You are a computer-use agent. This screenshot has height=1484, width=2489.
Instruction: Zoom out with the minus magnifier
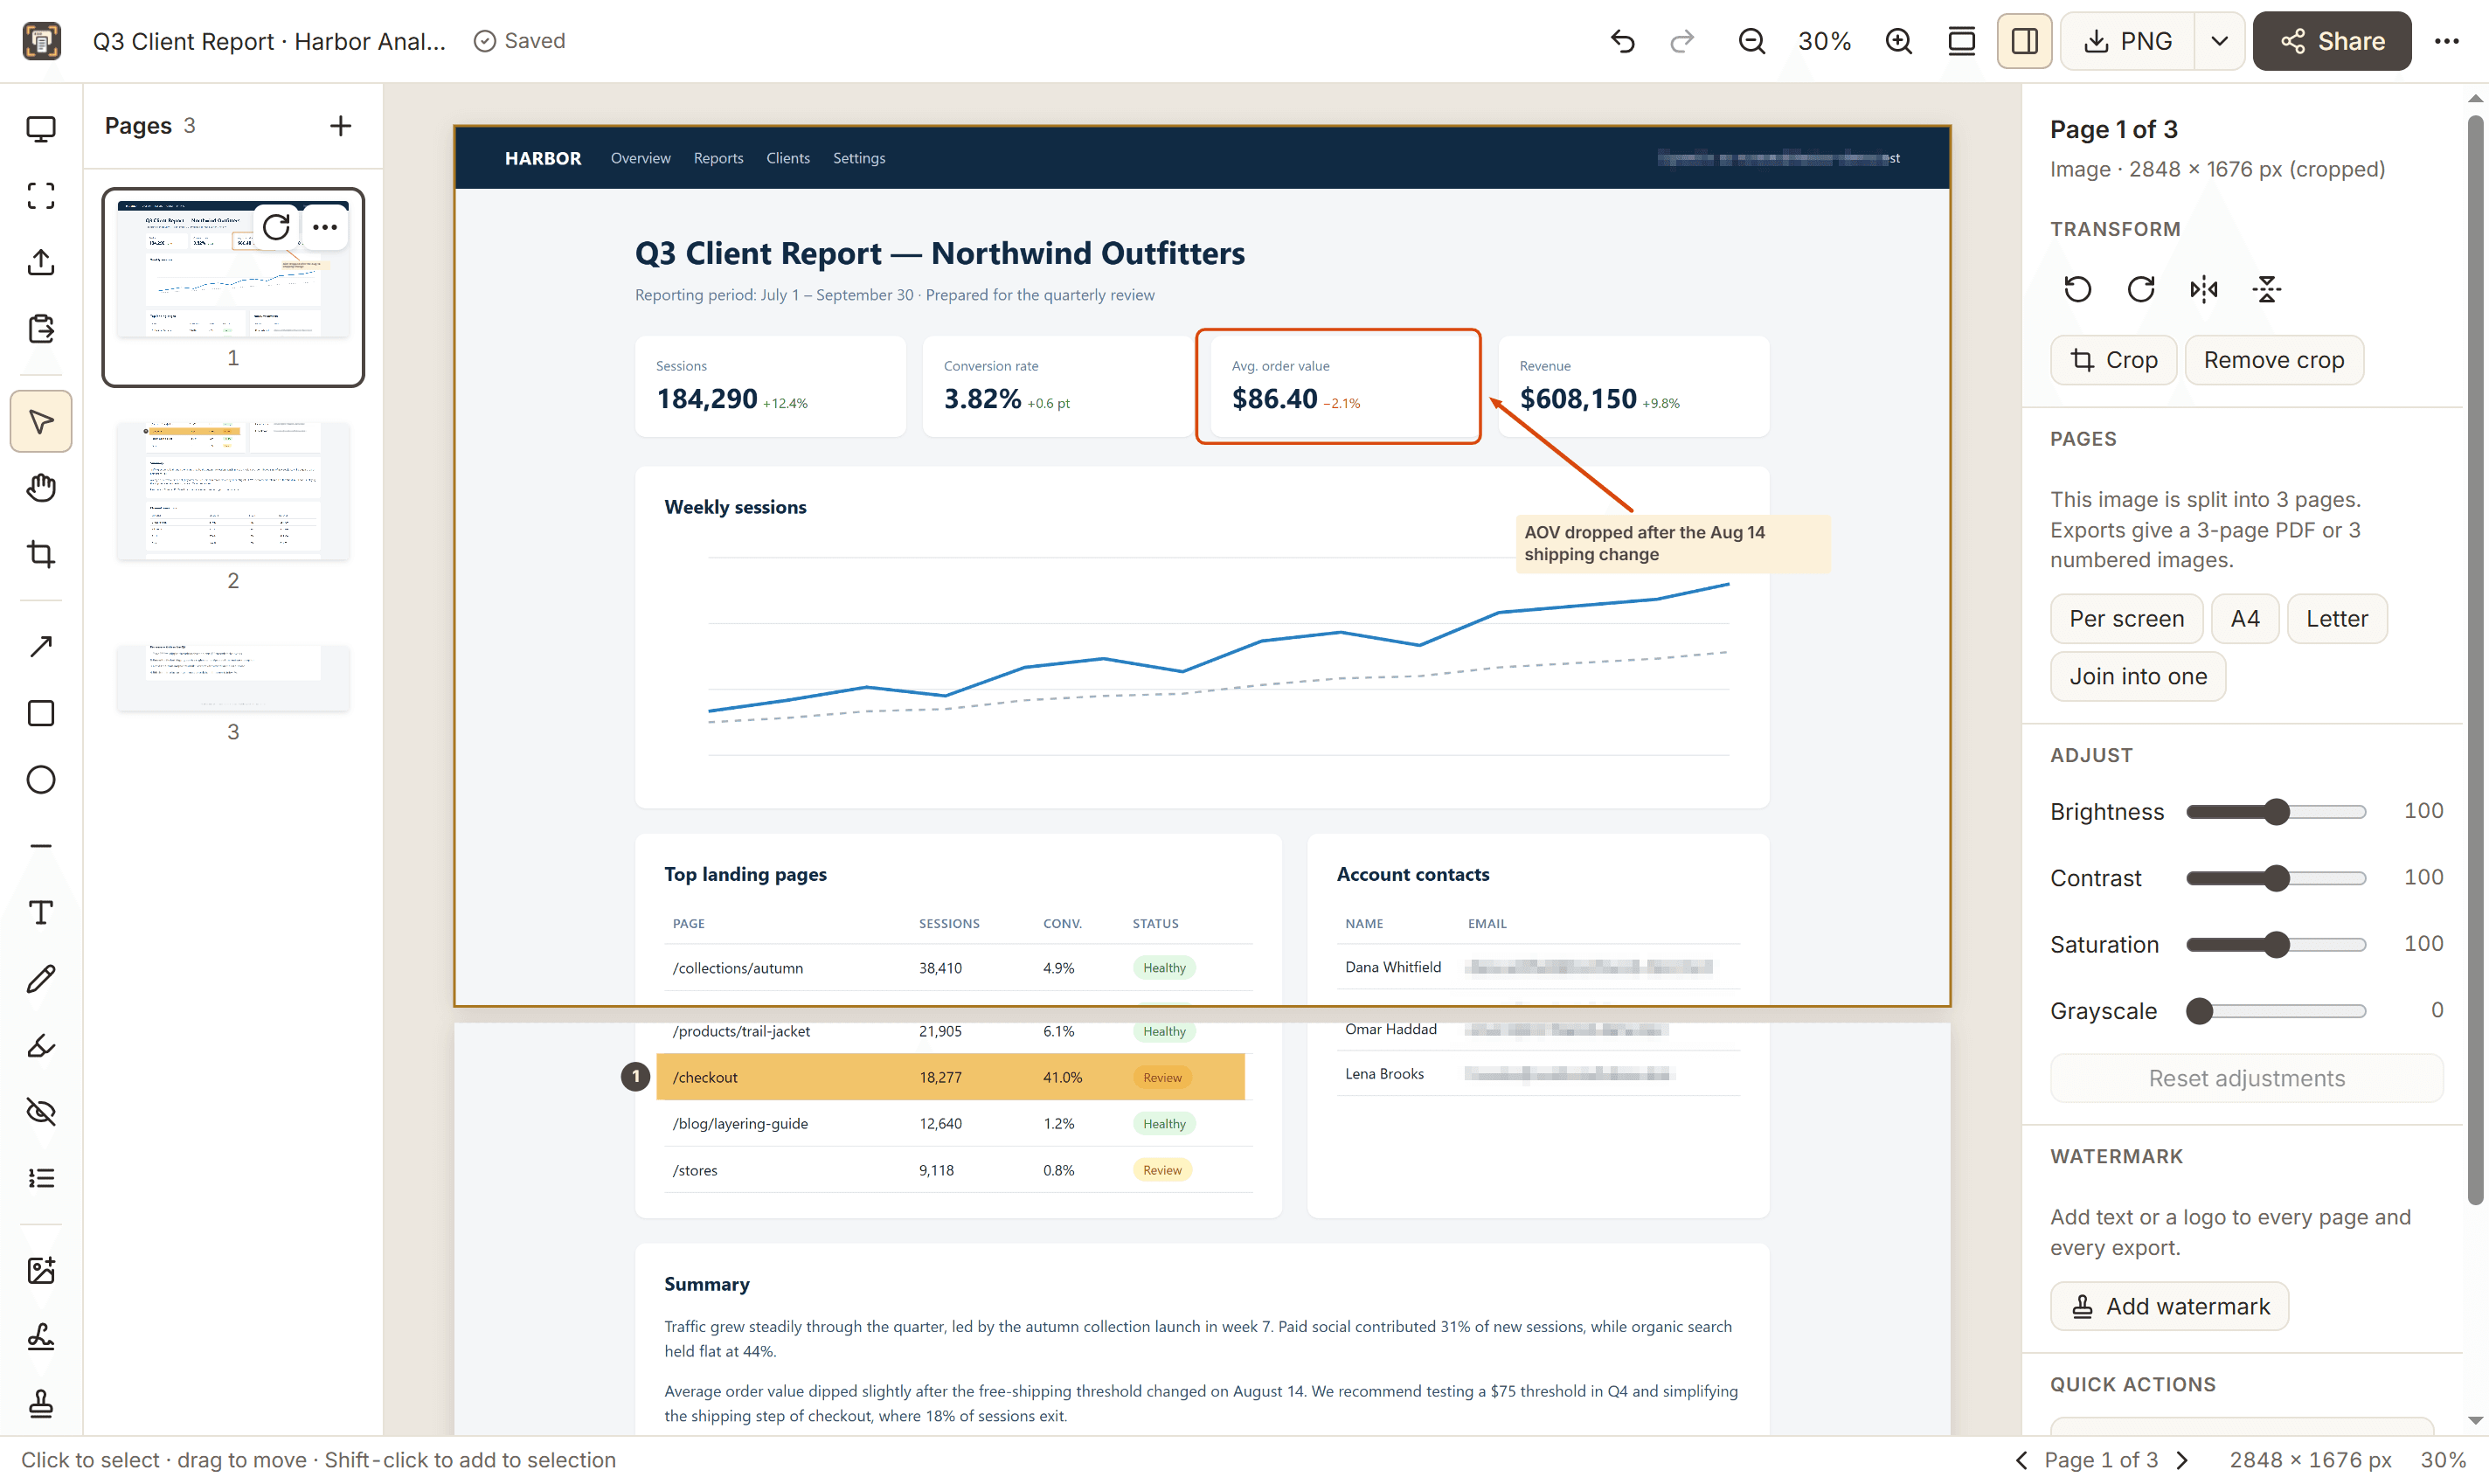coord(1751,41)
